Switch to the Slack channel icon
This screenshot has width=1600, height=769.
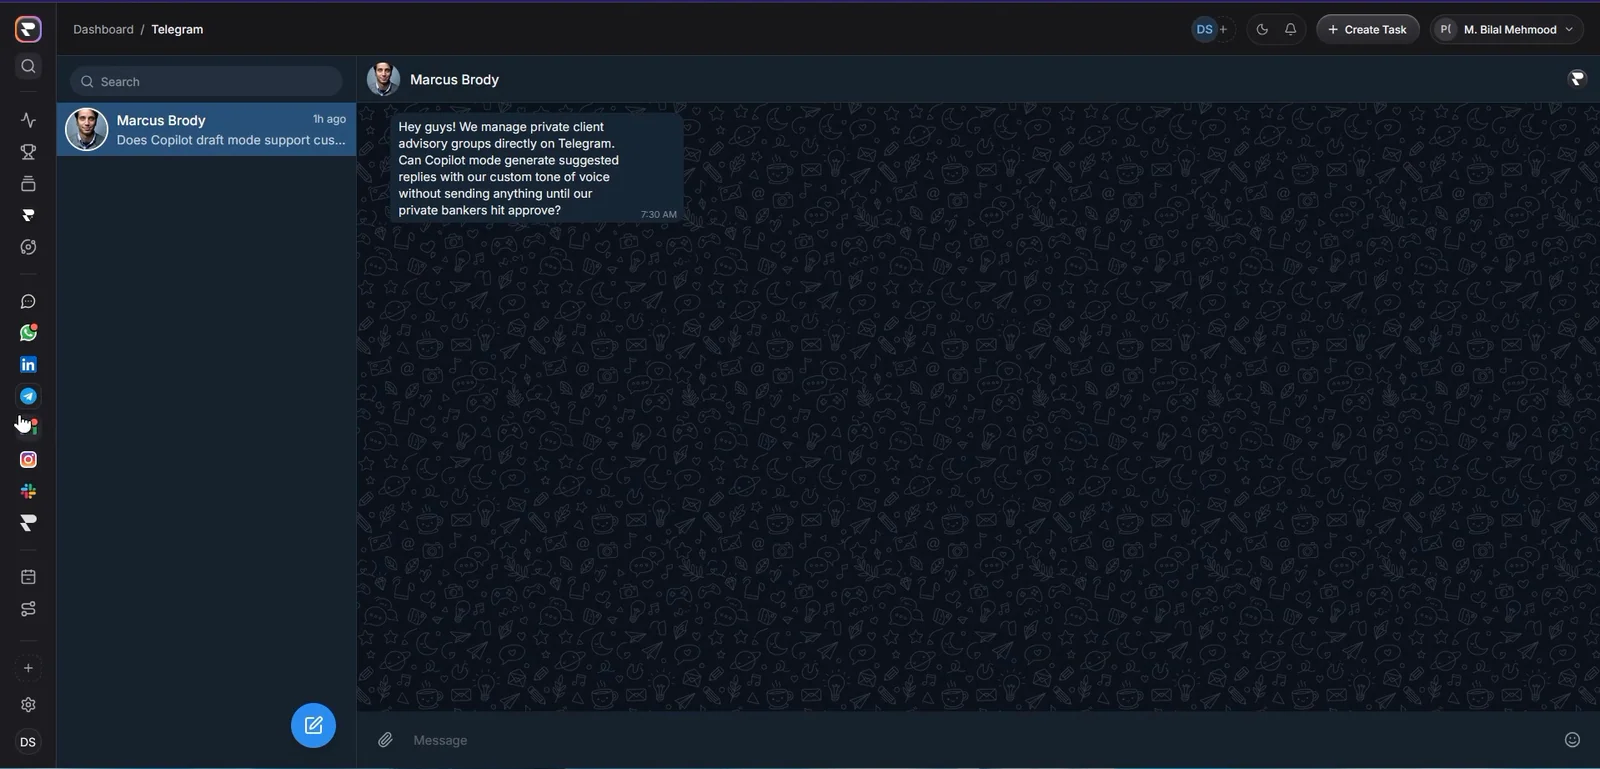tap(28, 492)
